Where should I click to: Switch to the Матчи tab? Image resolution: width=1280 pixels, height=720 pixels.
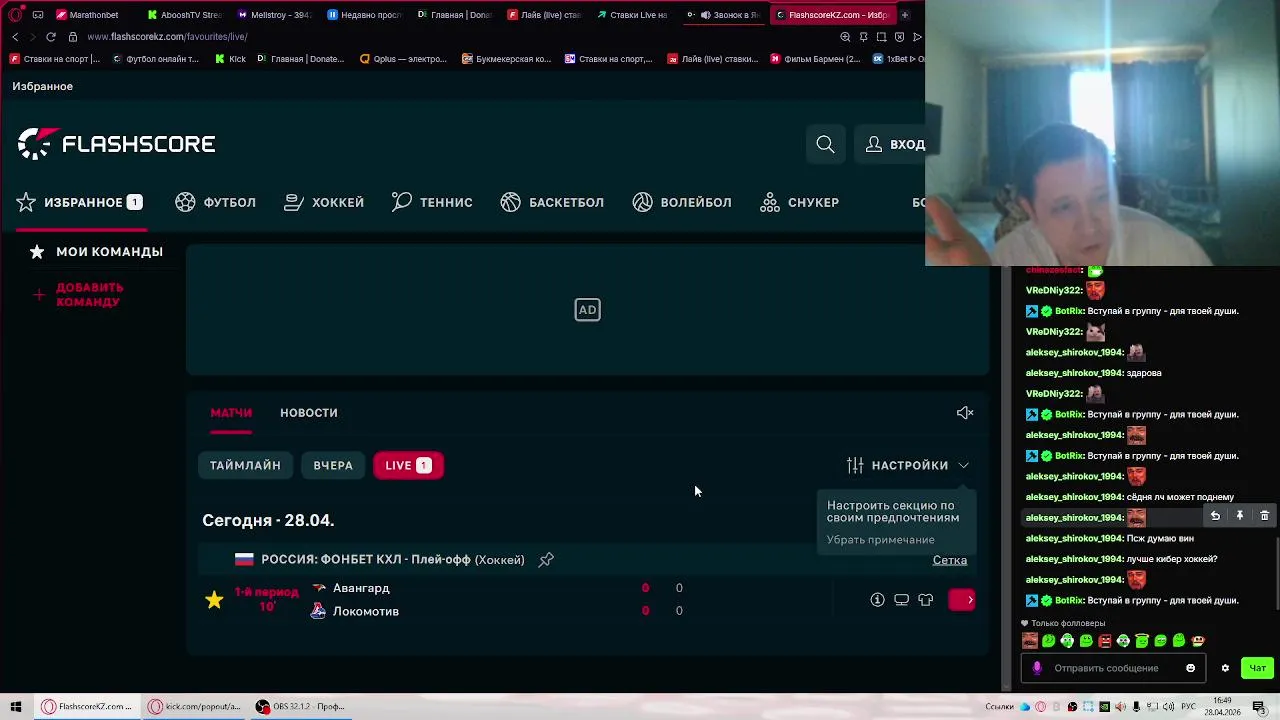[x=231, y=413]
